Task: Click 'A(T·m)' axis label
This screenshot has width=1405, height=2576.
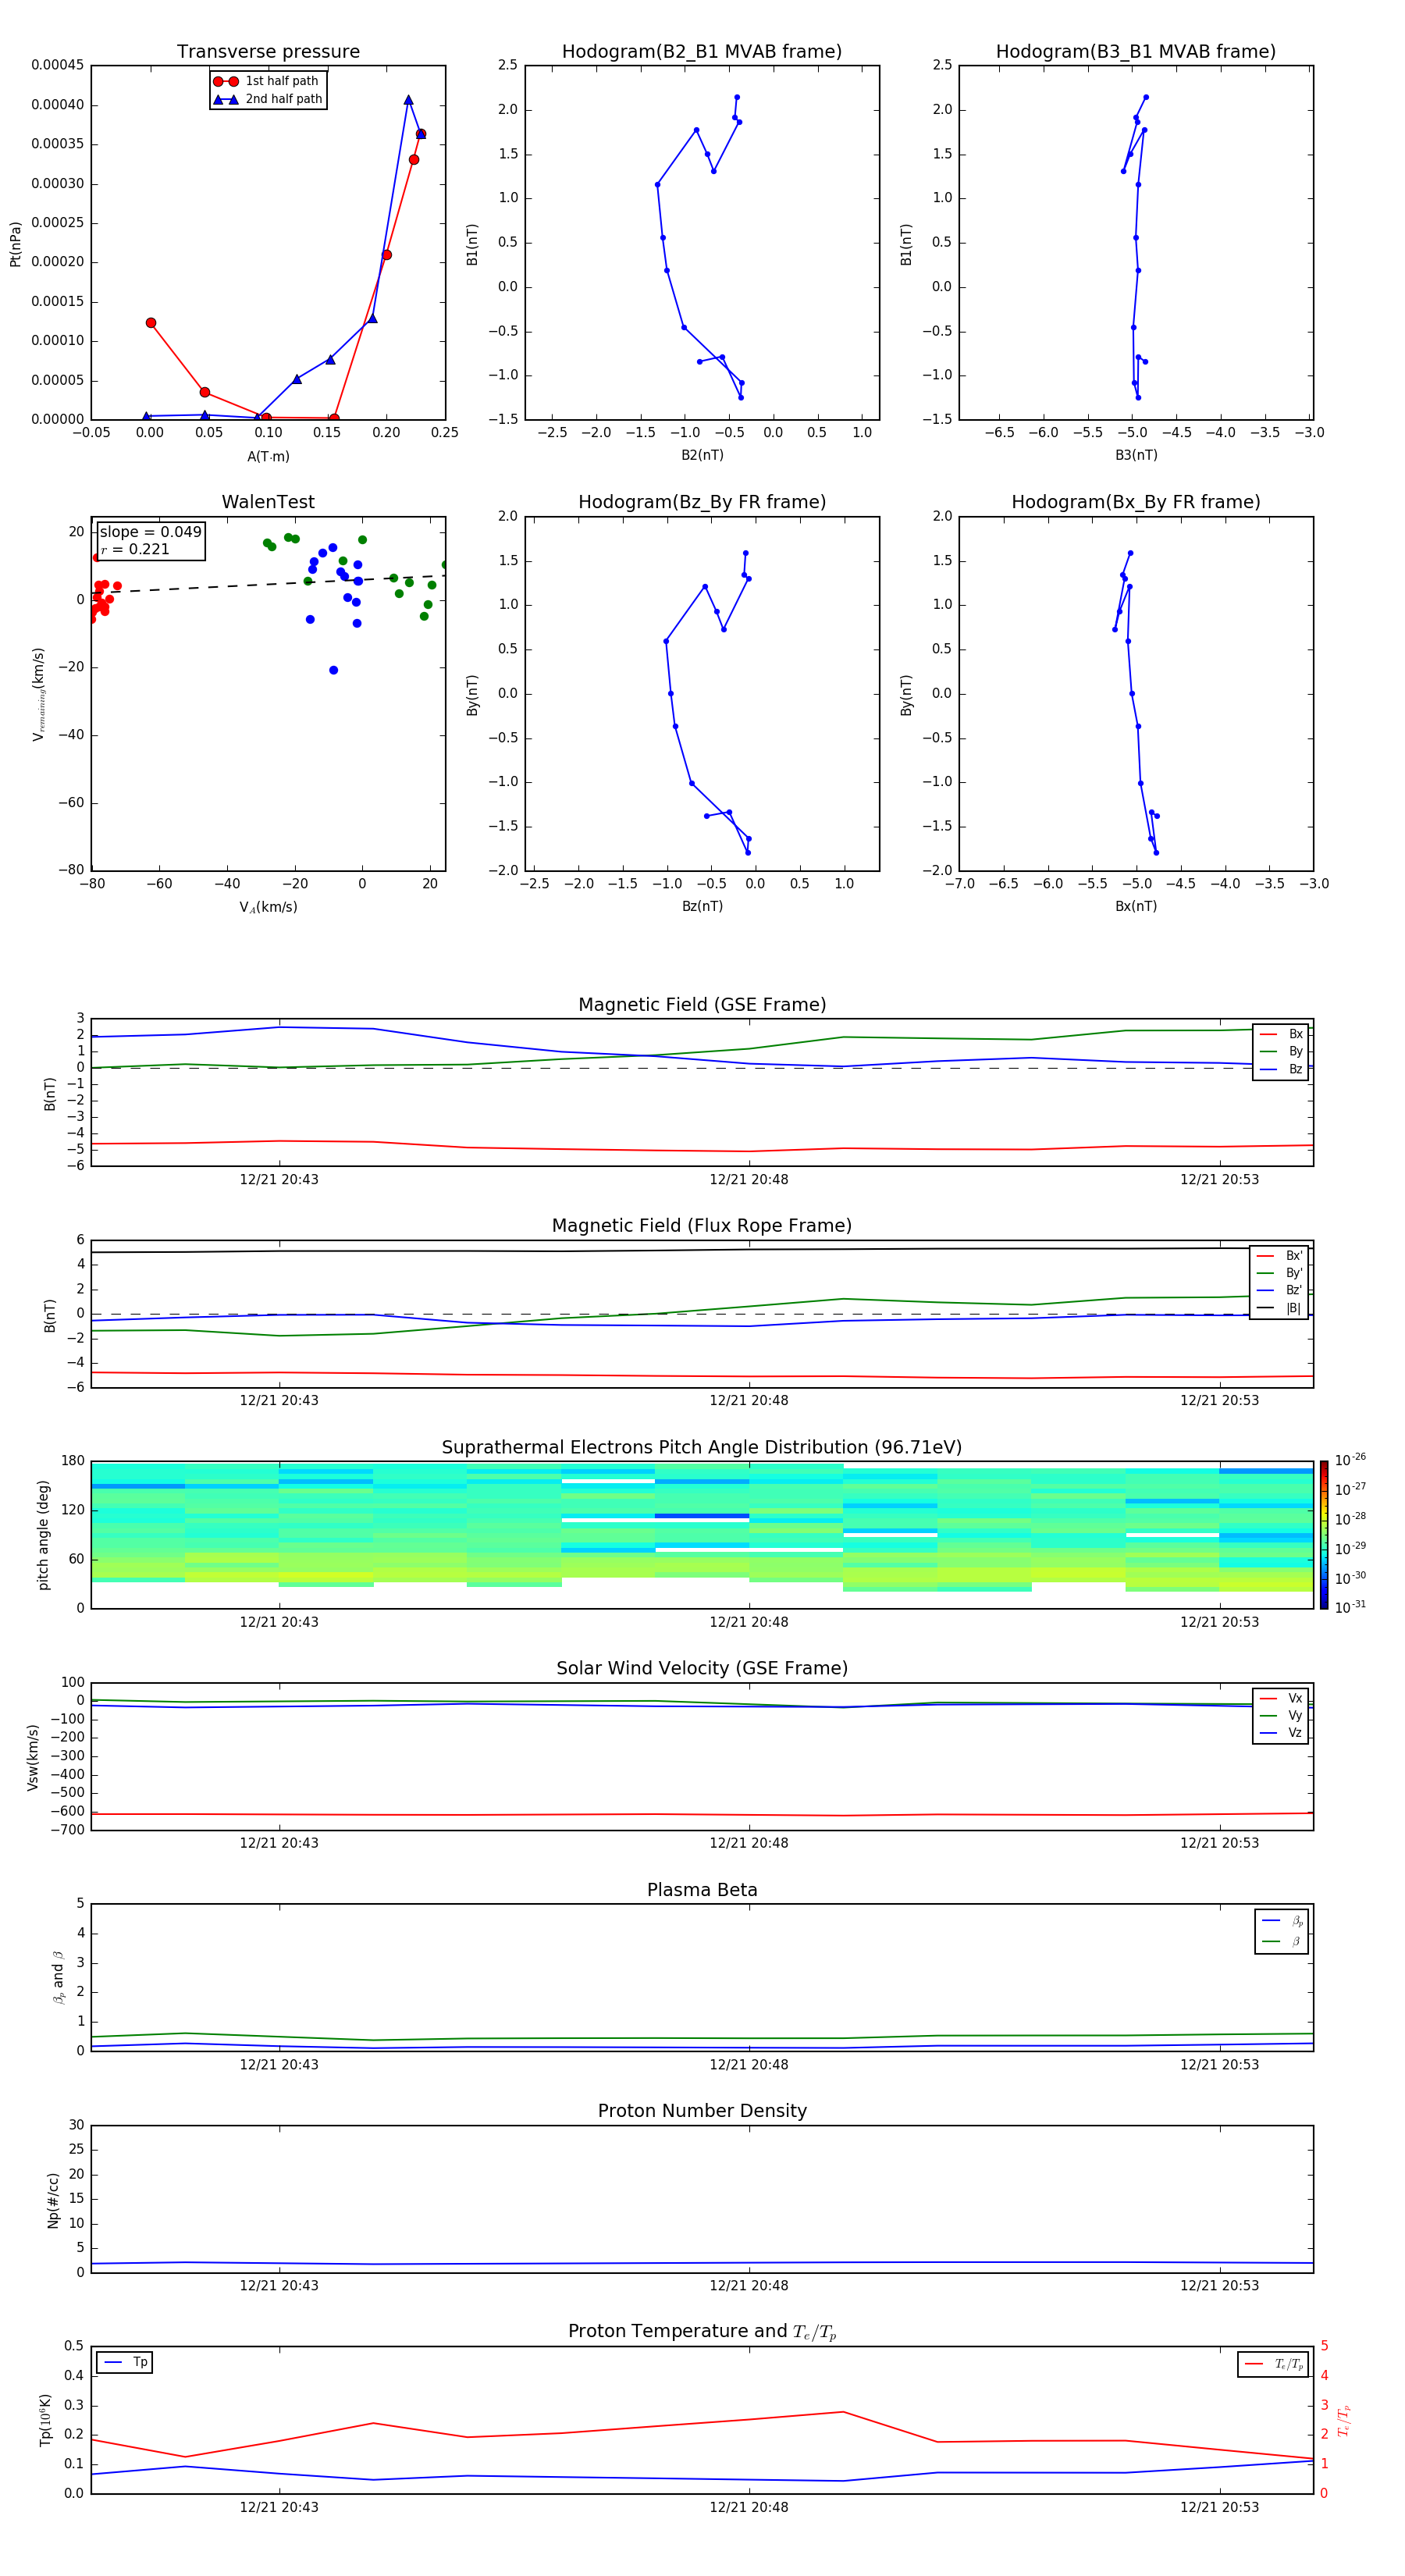Action: pos(268,457)
